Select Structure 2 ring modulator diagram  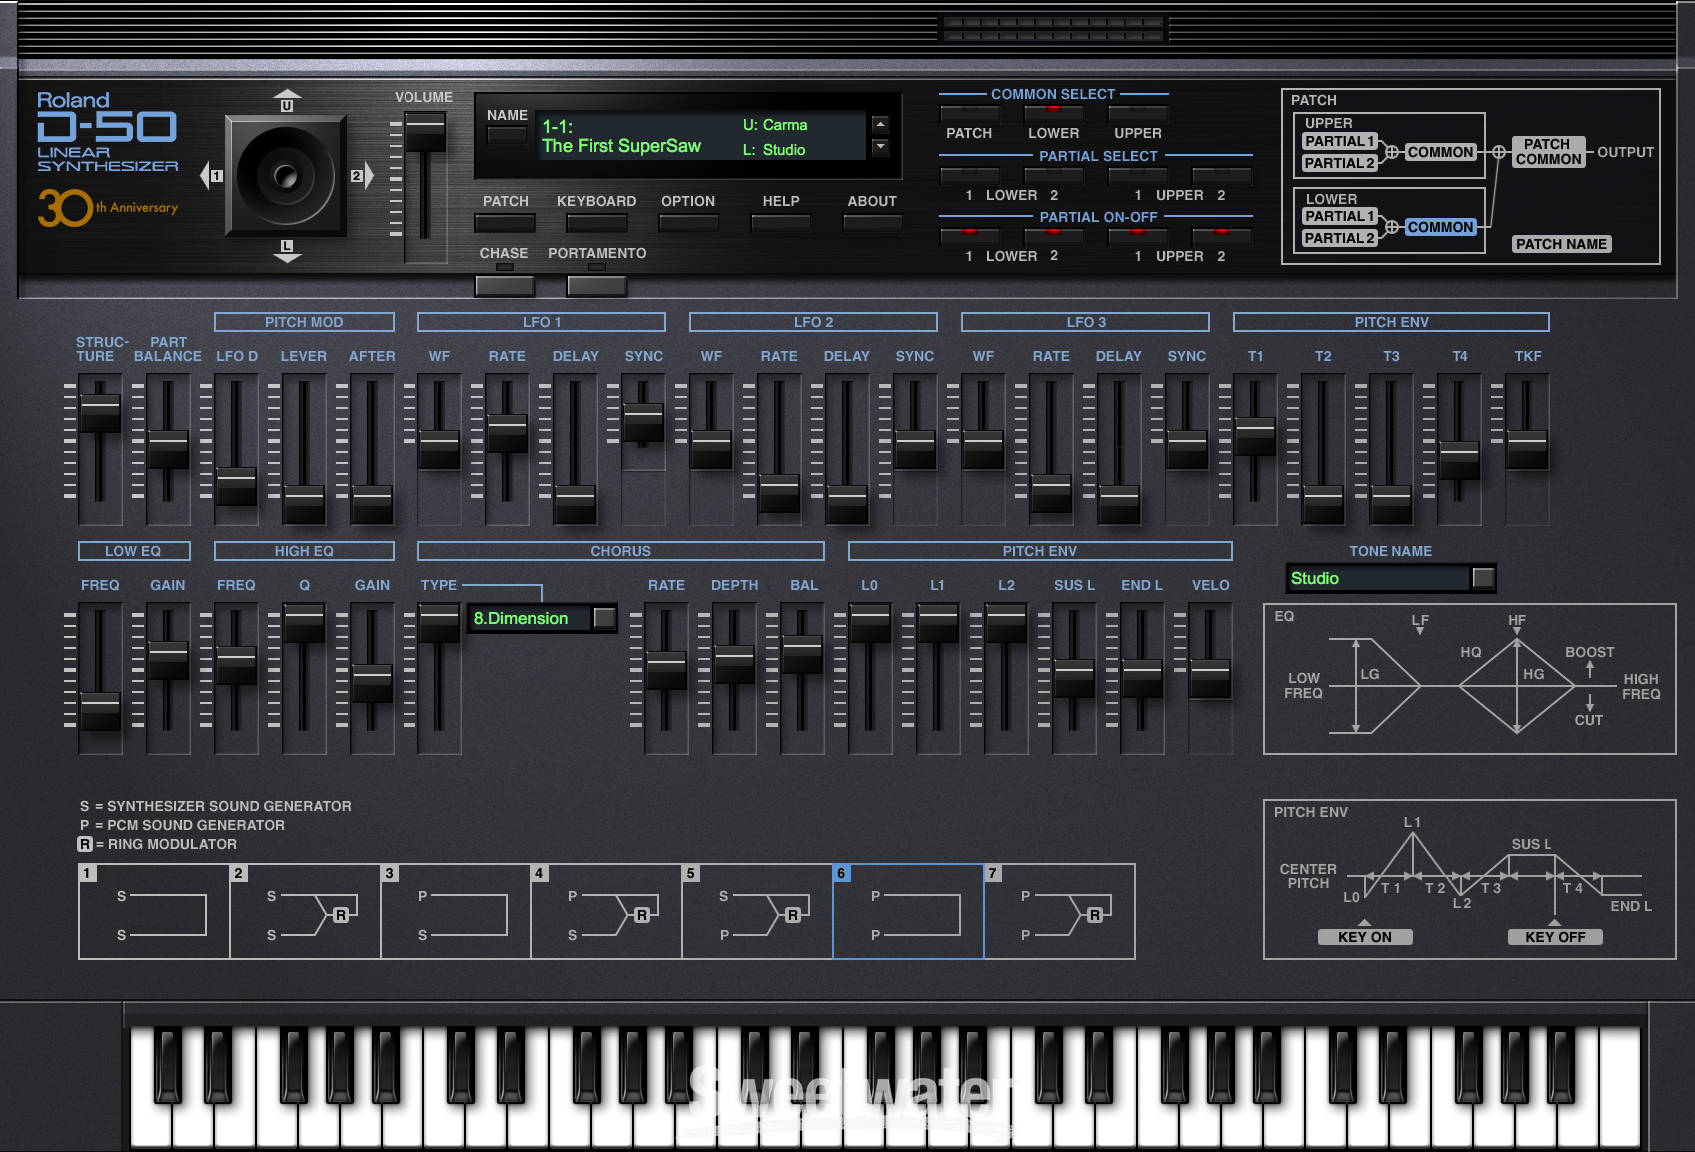304,911
